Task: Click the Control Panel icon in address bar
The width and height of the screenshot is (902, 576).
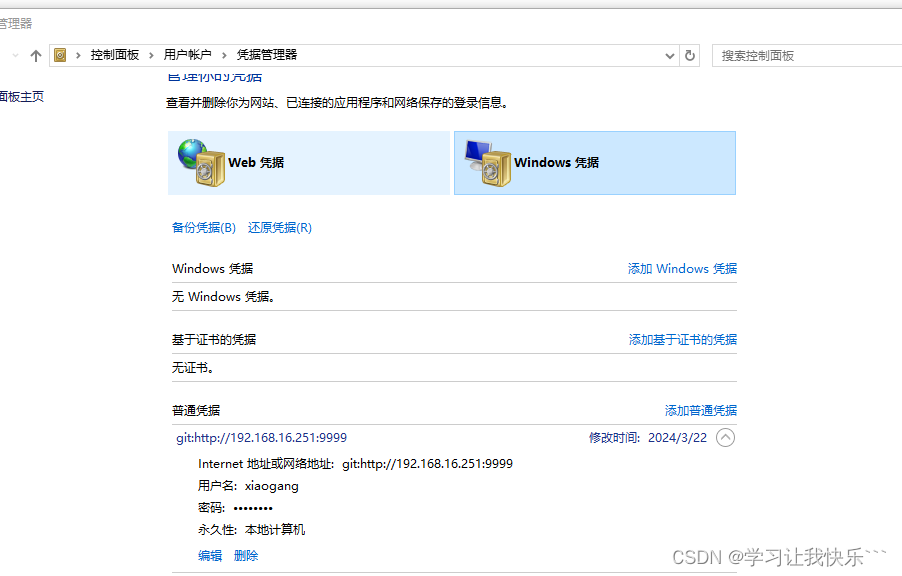Action: (x=60, y=55)
